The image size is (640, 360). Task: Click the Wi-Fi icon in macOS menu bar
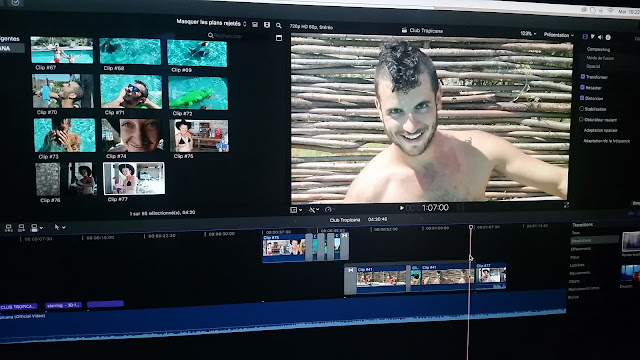[x=611, y=11]
